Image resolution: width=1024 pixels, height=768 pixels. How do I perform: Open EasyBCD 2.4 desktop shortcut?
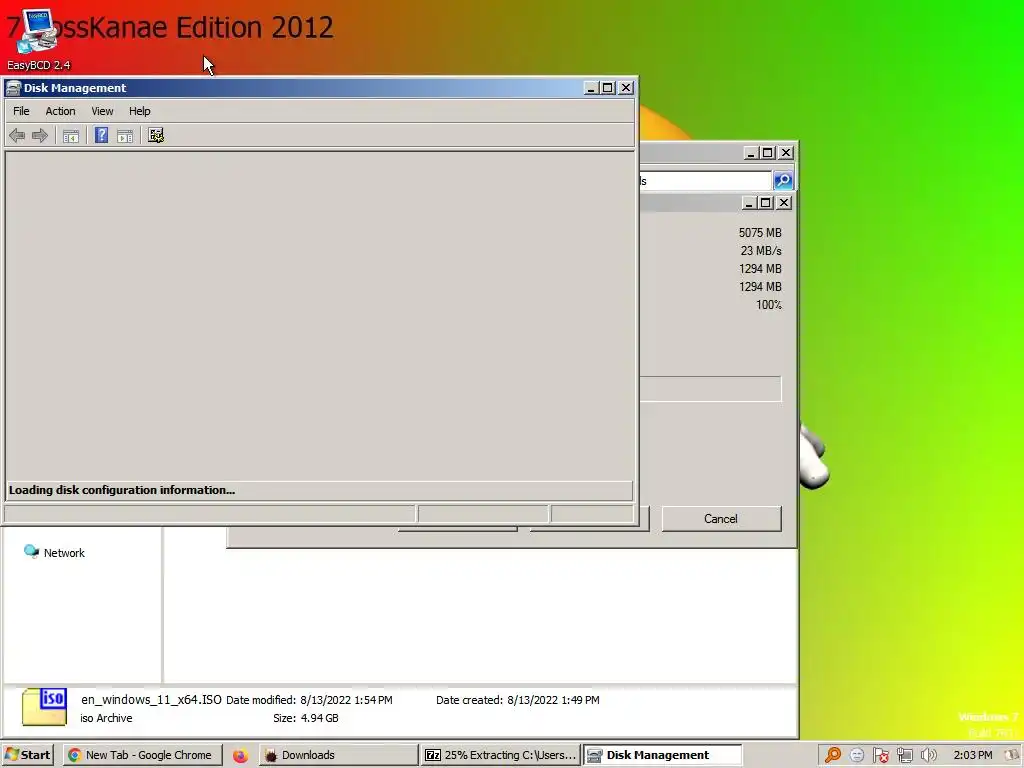pos(37,38)
